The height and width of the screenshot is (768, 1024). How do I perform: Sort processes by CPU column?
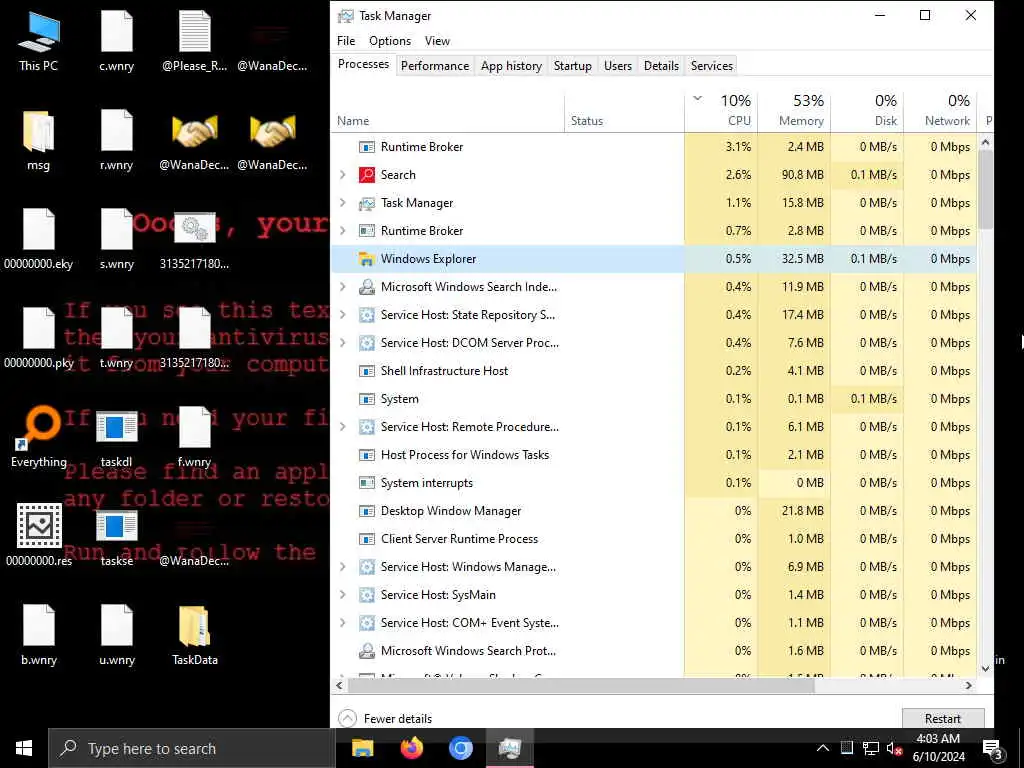(x=722, y=111)
